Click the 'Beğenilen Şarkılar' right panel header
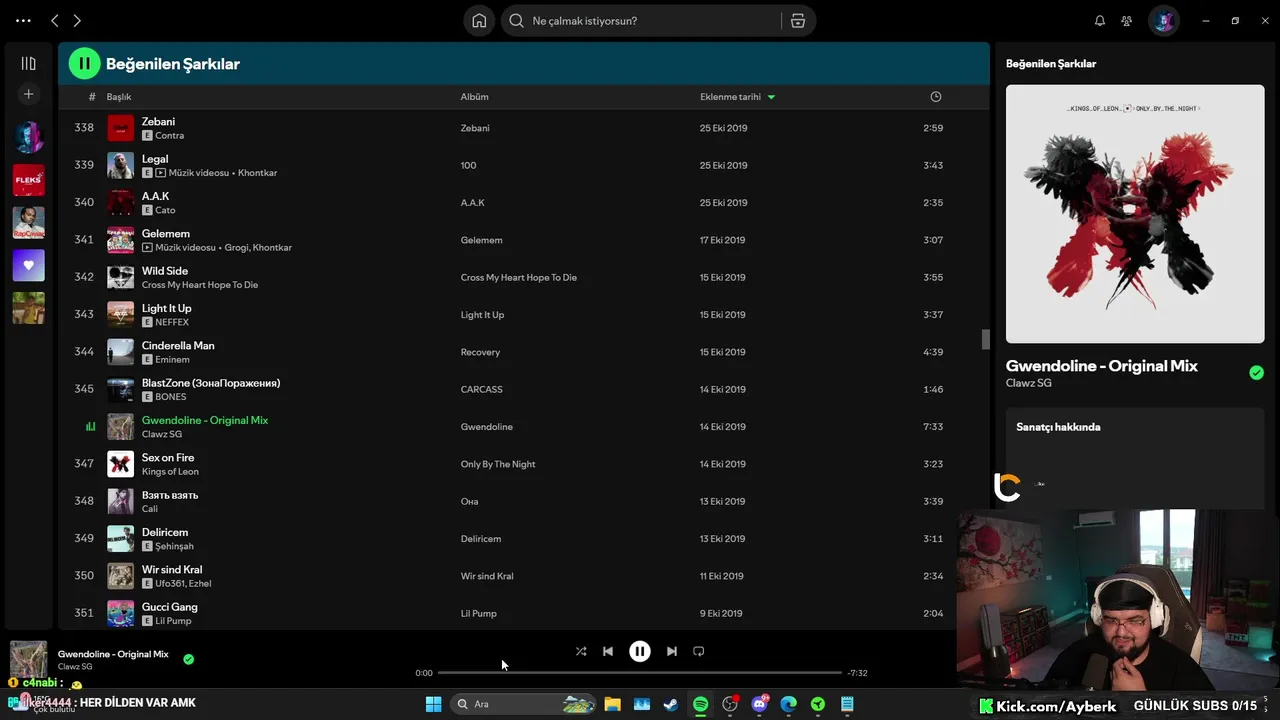The width and height of the screenshot is (1280, 720). pos(1051,63)
